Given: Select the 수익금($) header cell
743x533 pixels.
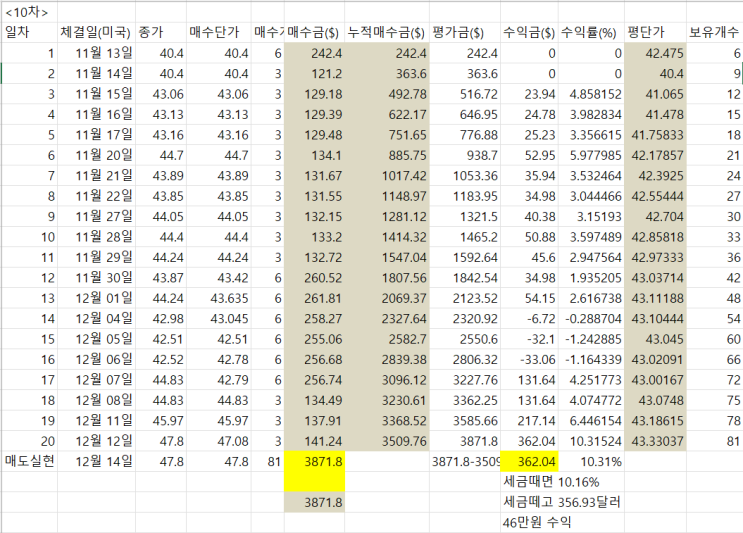Looking at the screenshot, I should coord(529,33).
